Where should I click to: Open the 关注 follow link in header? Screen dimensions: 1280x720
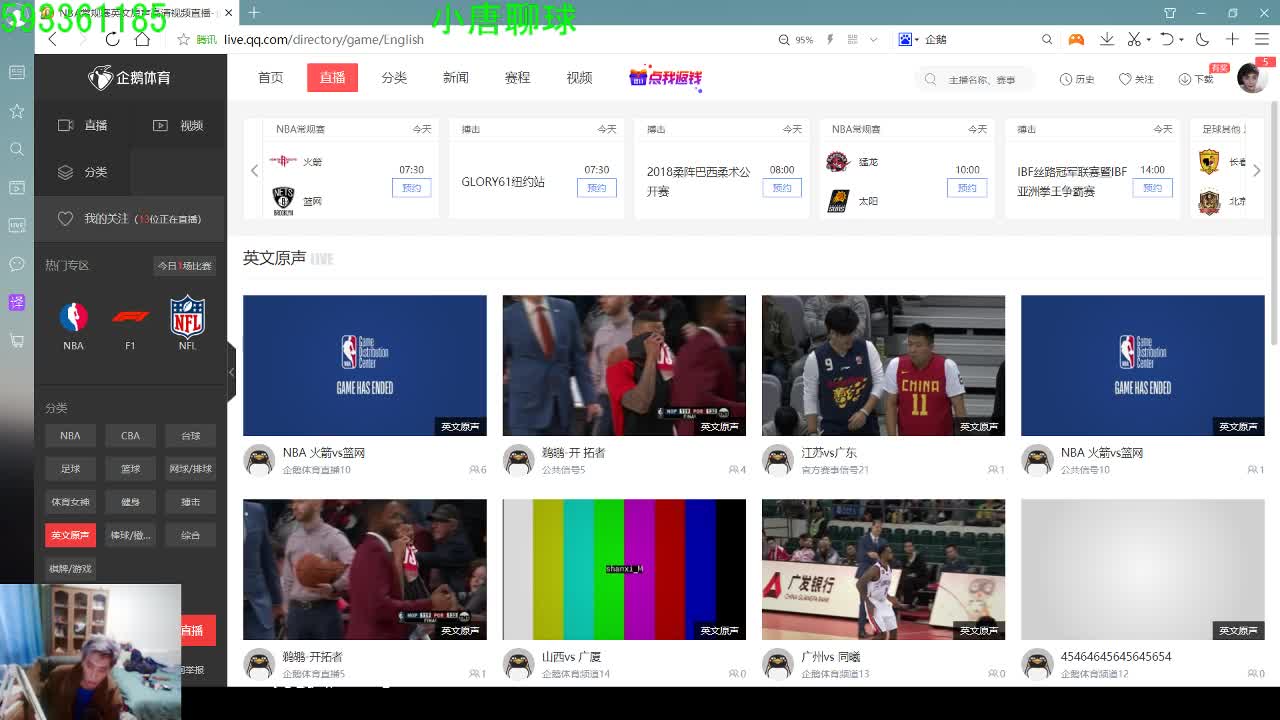point(1136,79)
